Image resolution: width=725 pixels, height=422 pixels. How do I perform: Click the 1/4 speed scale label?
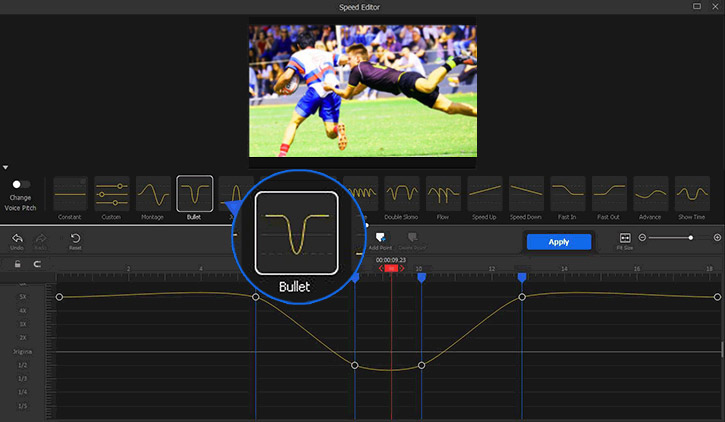pyautogui.click(x=23, y=392)
